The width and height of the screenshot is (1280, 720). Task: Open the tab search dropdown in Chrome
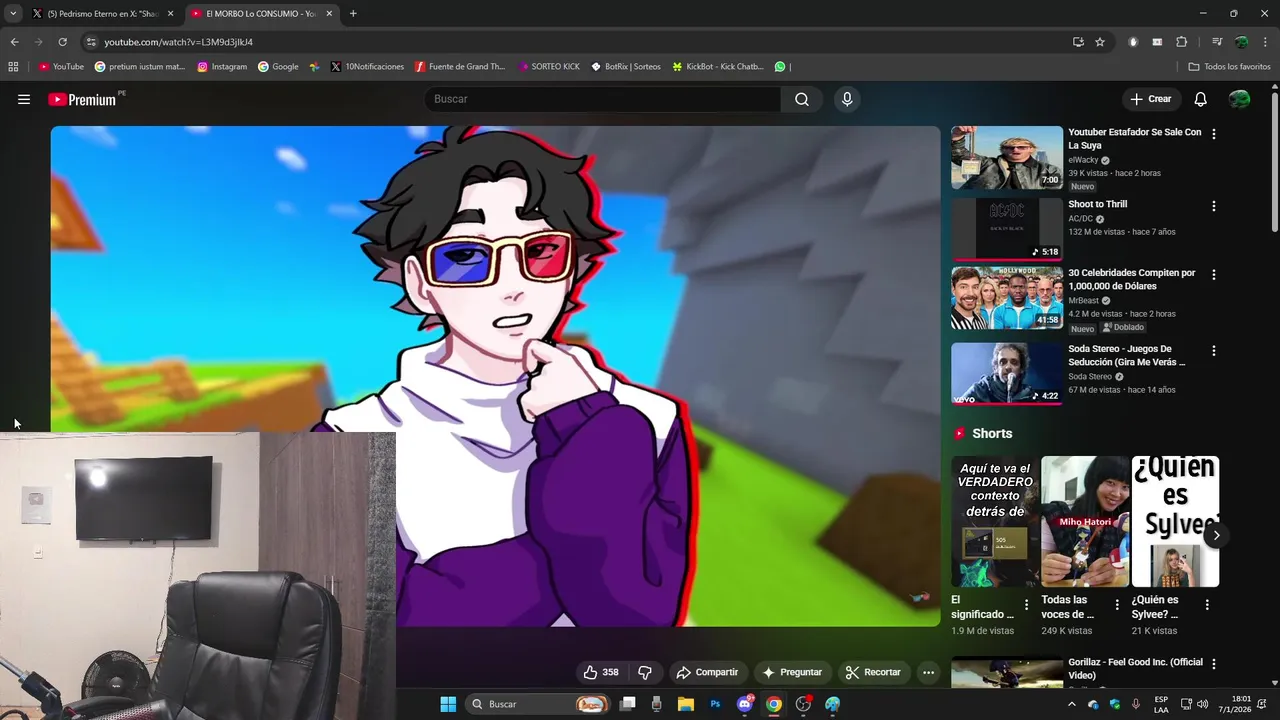point(13,13)
